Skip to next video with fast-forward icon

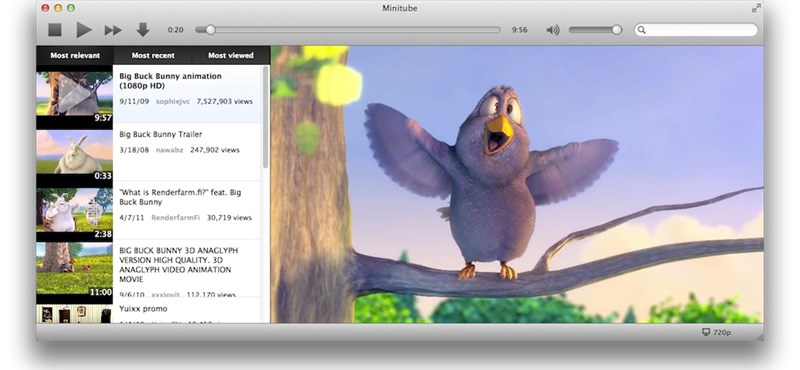(113, 30)
